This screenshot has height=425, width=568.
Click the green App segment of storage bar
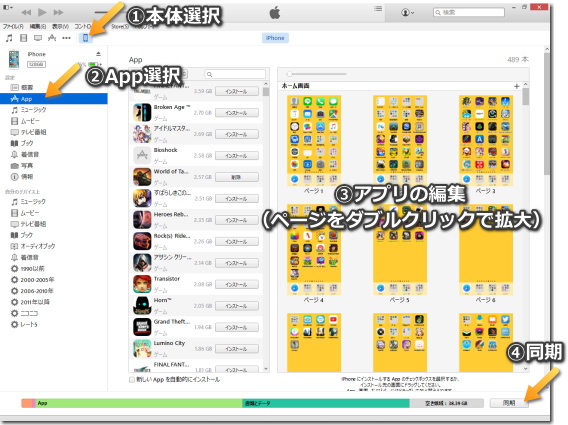click(139, 403)
